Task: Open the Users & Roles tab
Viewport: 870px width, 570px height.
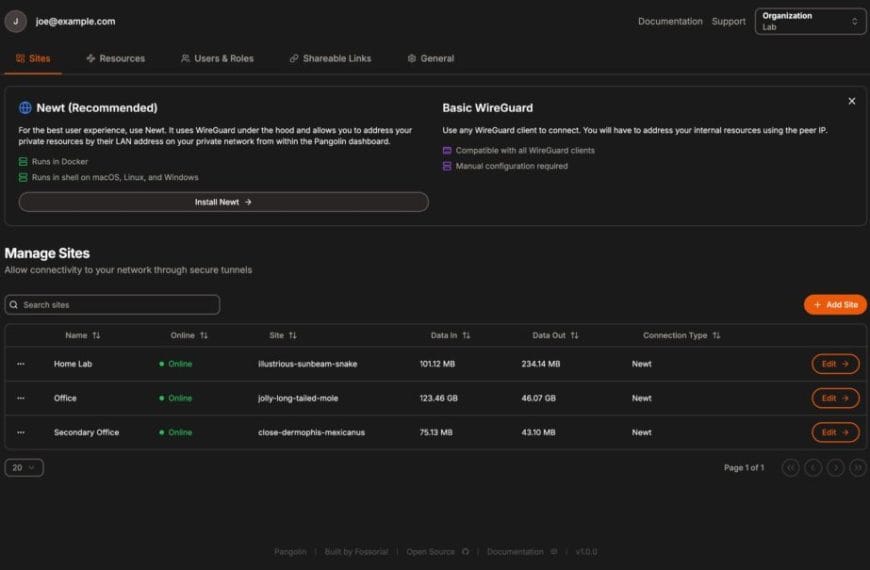Action: [x=217, y=58]
